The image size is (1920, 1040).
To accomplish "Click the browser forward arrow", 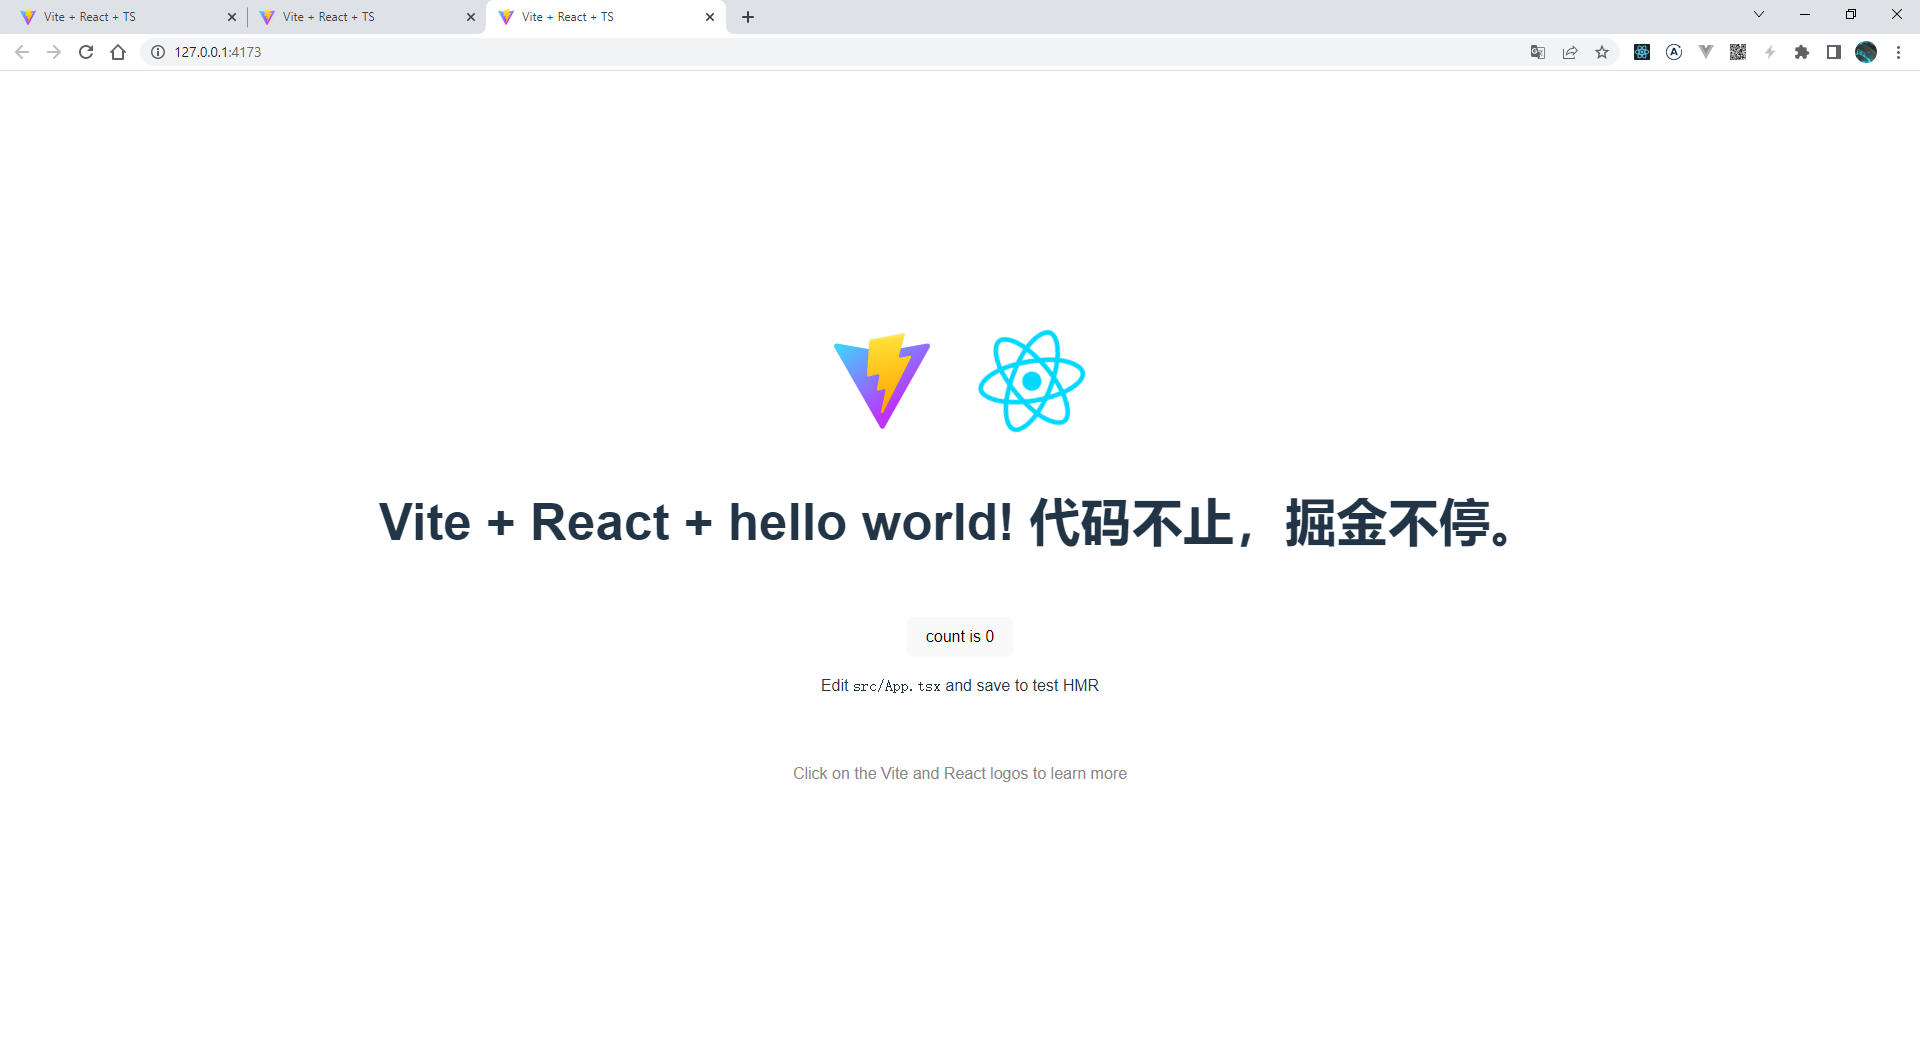I will [x=54, y=52].
